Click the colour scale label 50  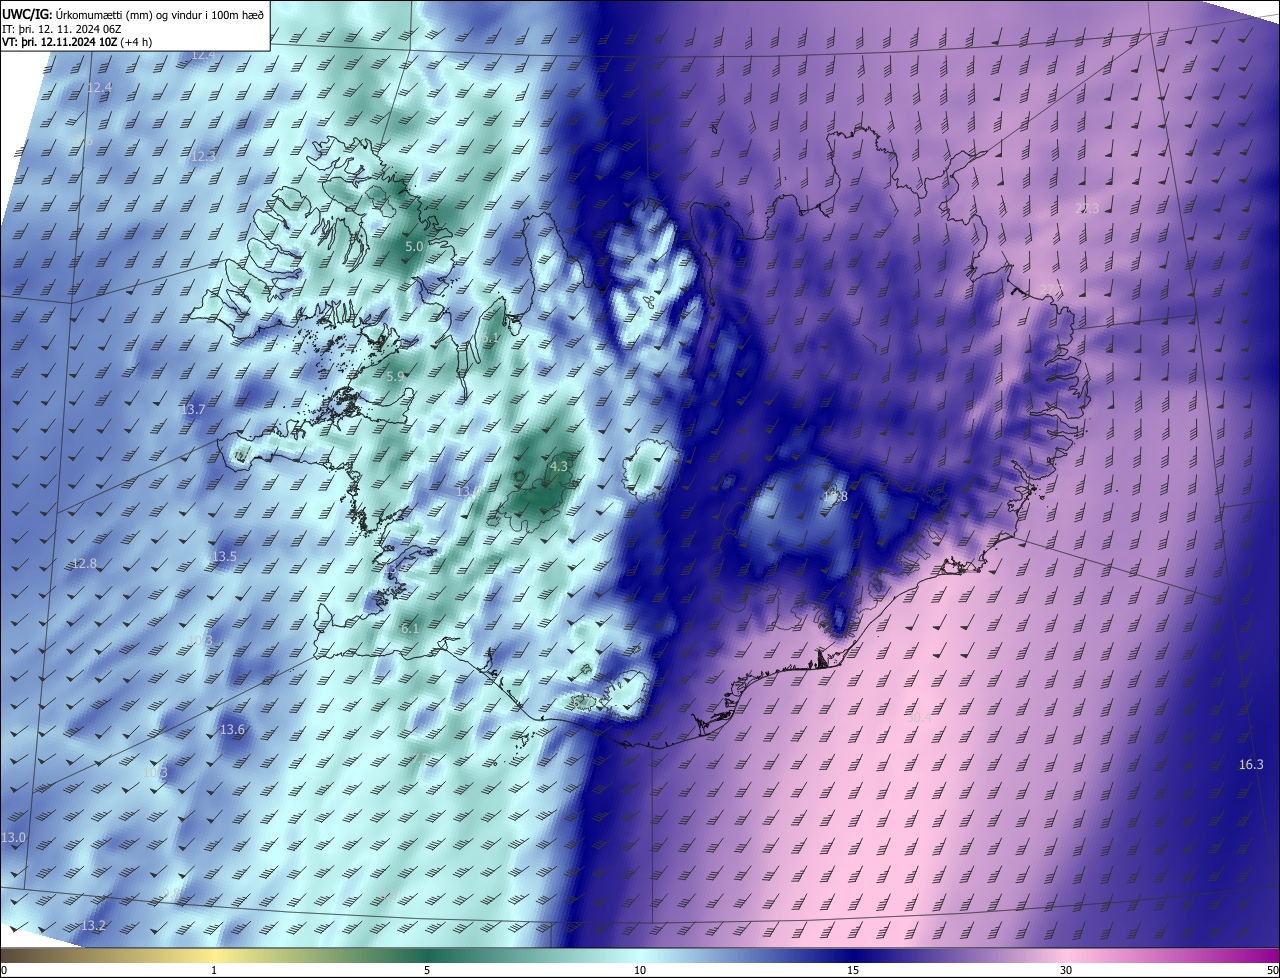[x=1272, y=970]
